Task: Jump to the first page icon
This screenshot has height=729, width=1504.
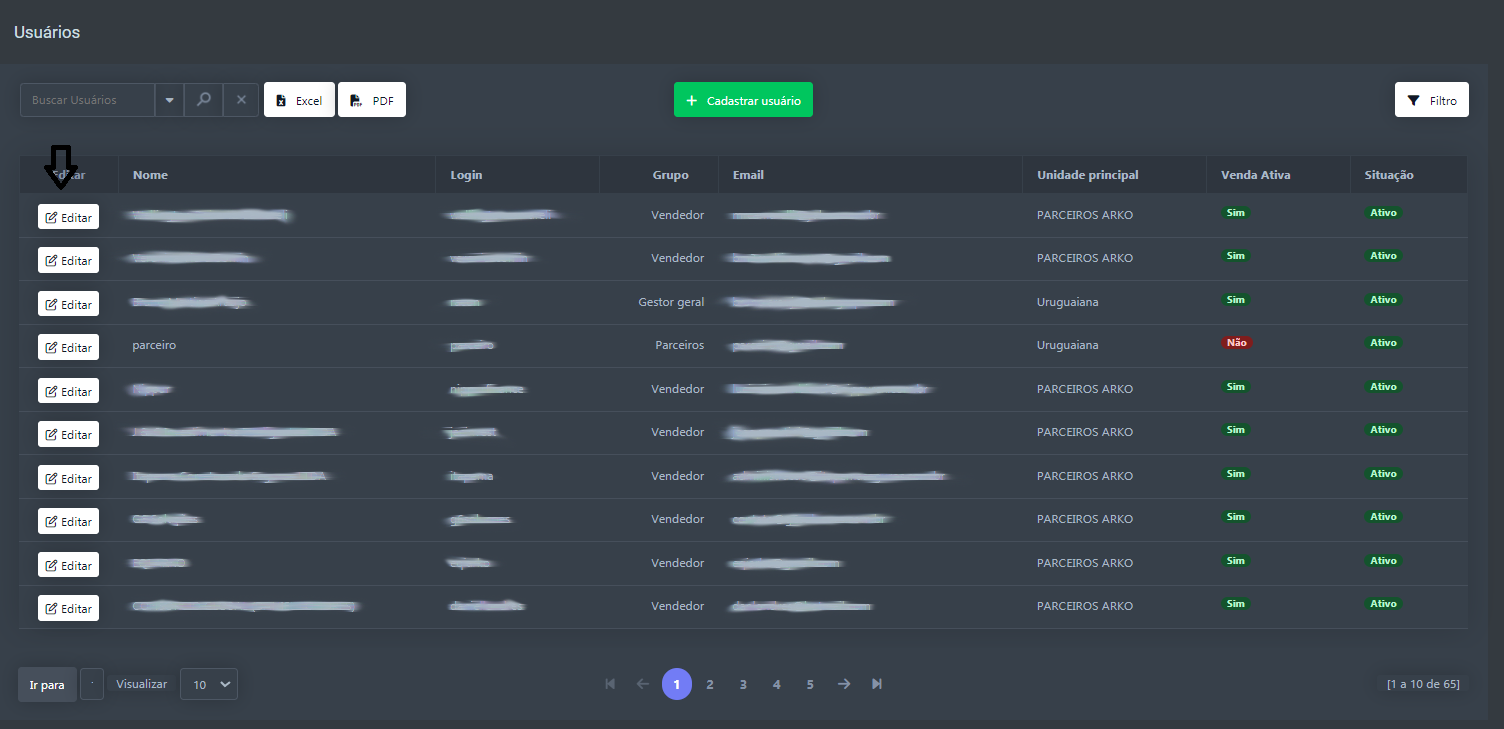Action: coord(610,684)
